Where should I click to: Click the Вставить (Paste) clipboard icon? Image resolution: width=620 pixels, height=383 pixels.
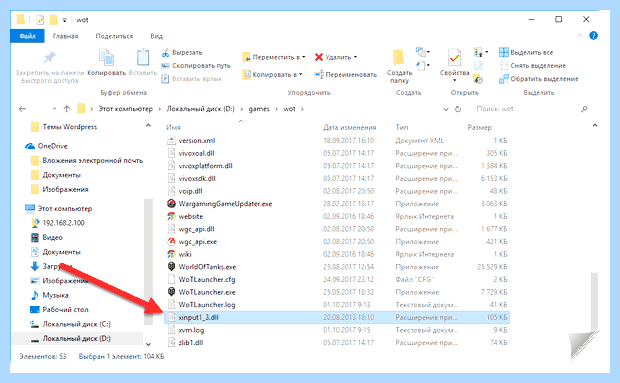coord(143,58)
